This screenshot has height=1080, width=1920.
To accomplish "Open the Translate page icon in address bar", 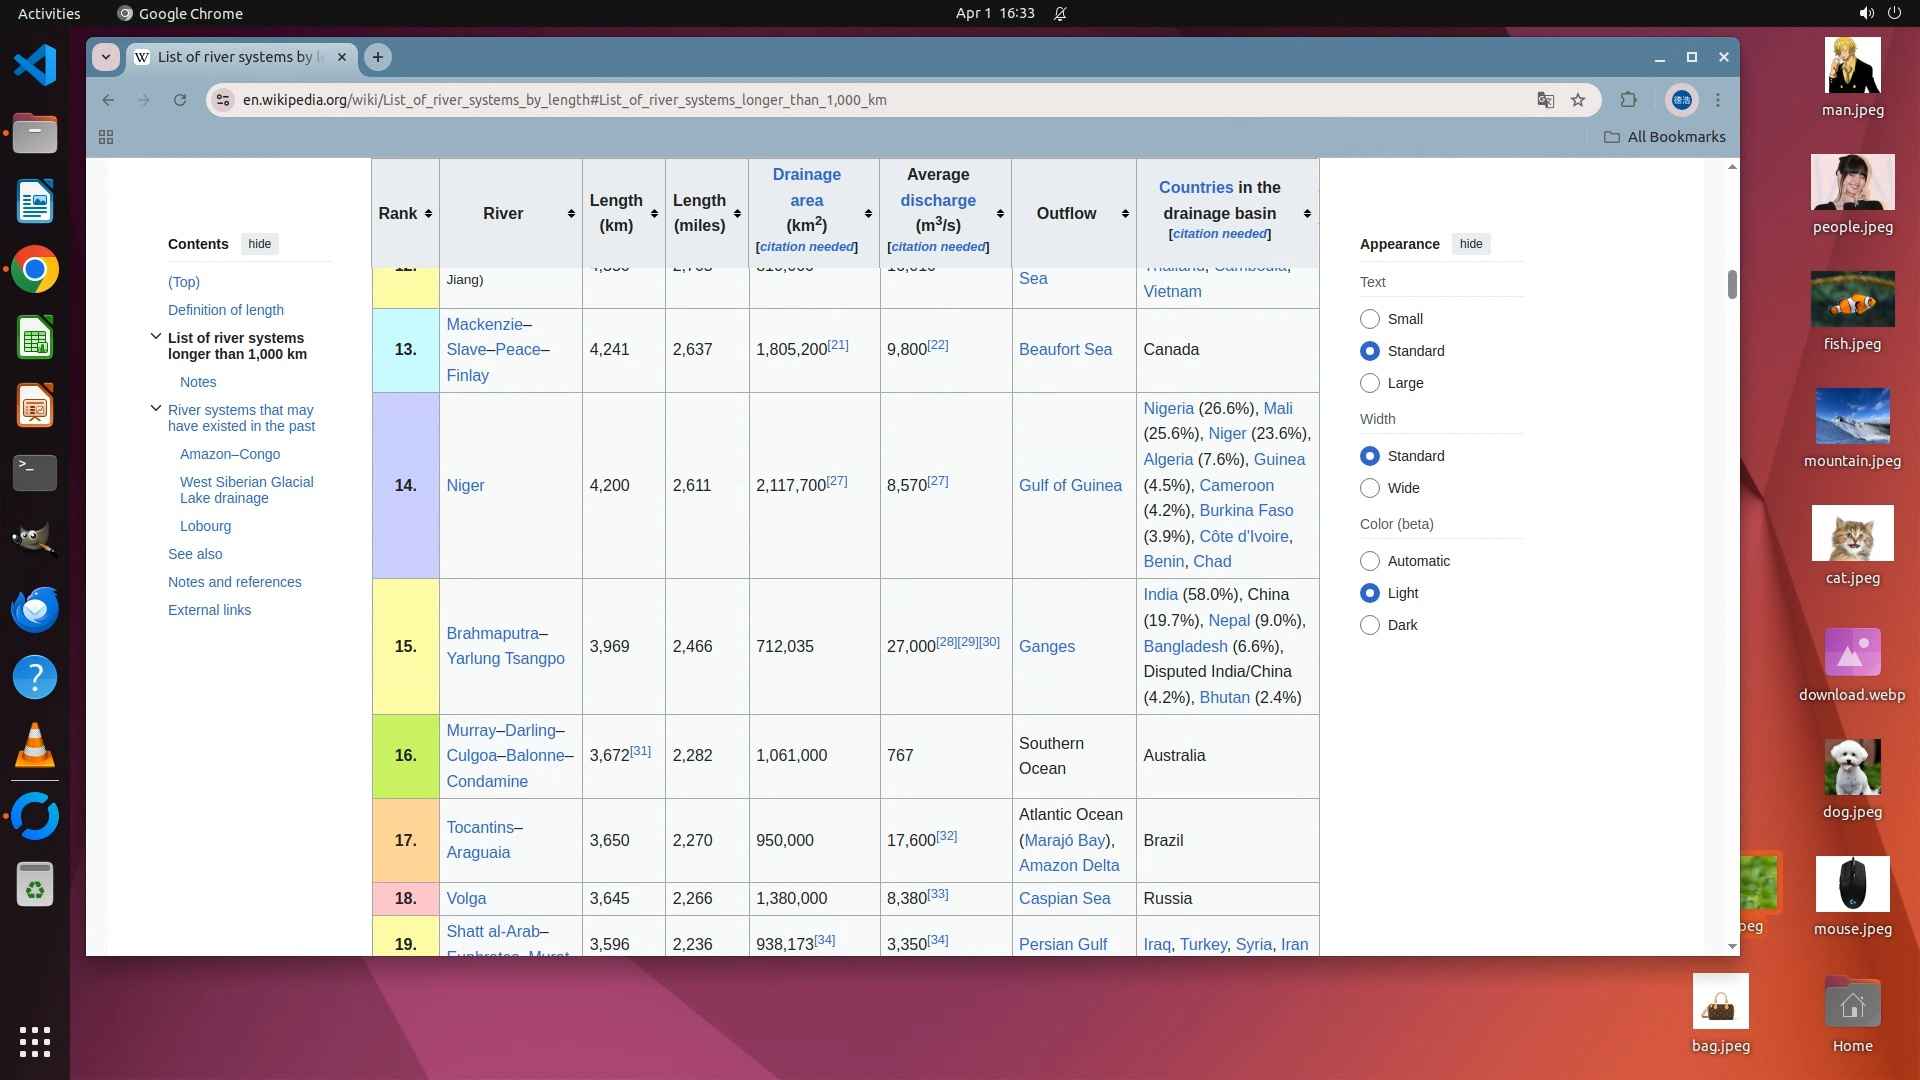I will (1545, 100).
